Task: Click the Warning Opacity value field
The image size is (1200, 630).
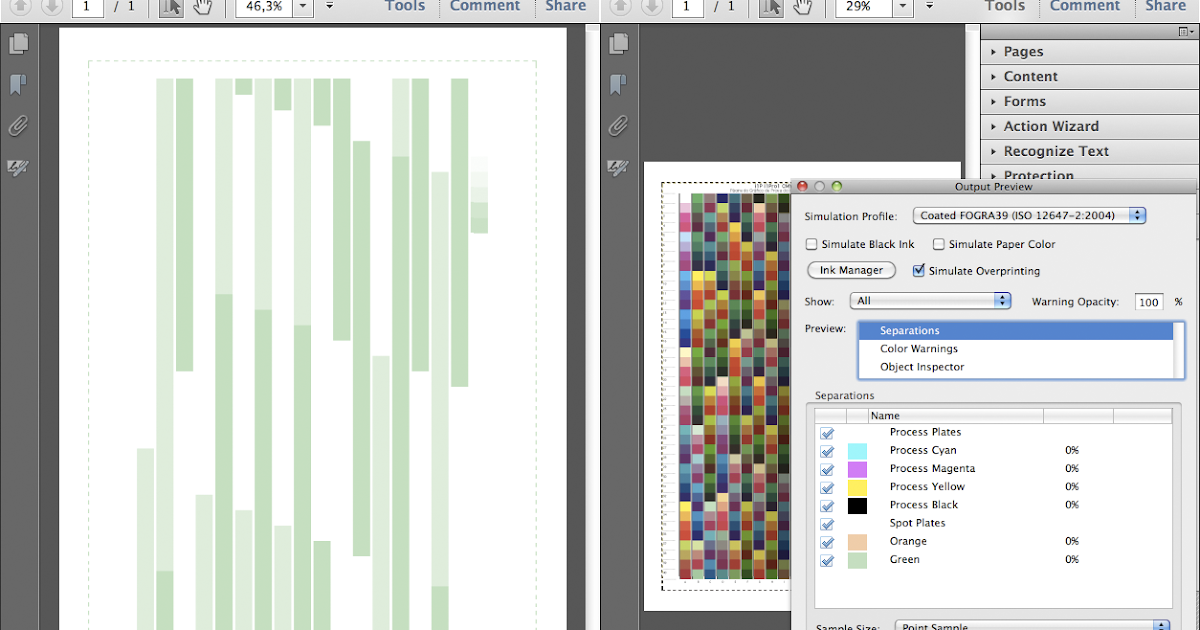Action: pyautogui.click(x=1149, y=302)
